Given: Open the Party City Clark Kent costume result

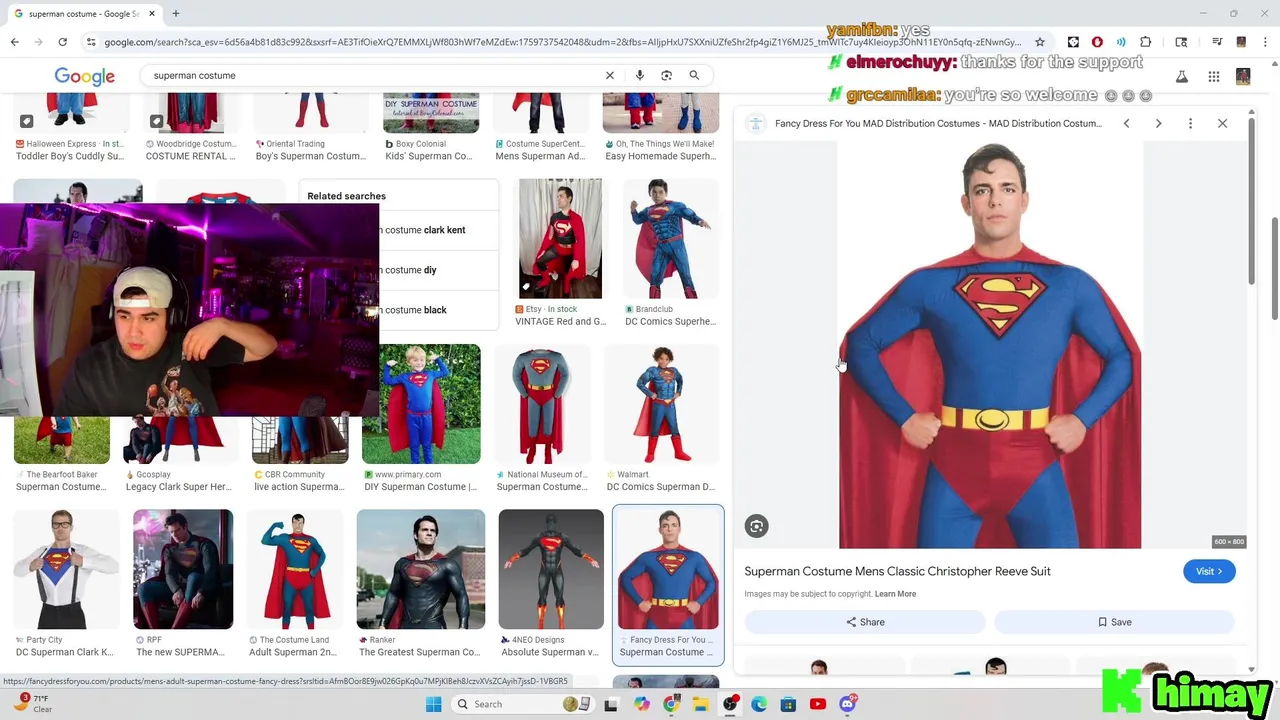Looking at the screenshot, I should pyautogui.click(x=66, y=583).
